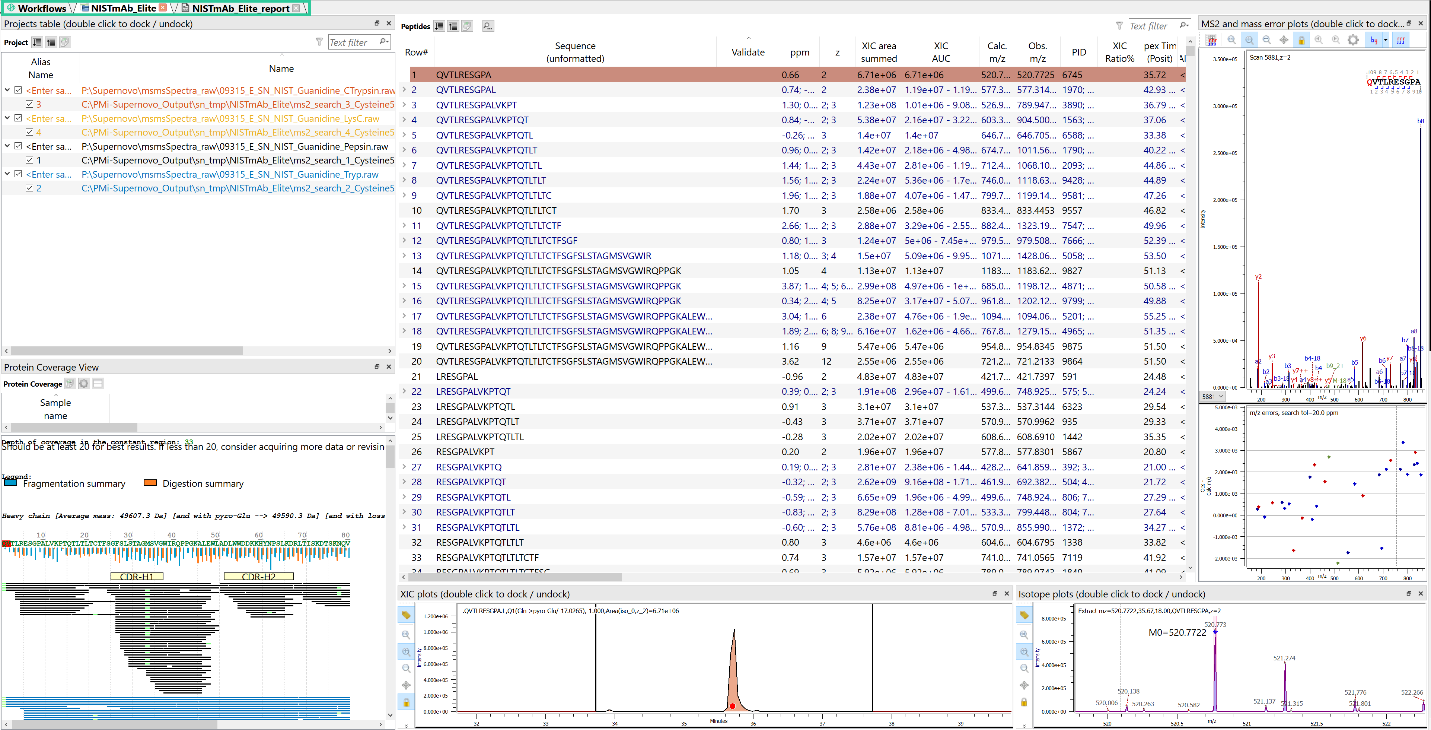Focus the Peptides table text filter field
This screenshot has height=730, width=1431.
1158,26
